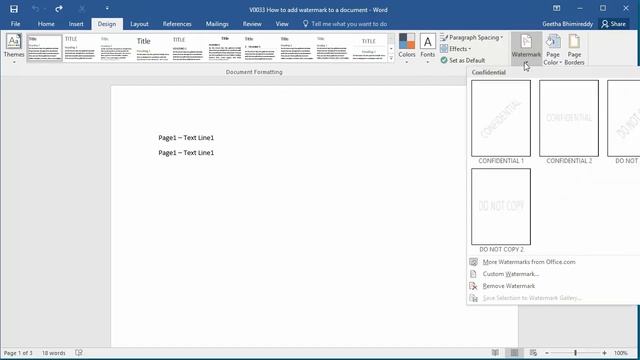Click the zoom out minus button

click(x=547, y=353)
